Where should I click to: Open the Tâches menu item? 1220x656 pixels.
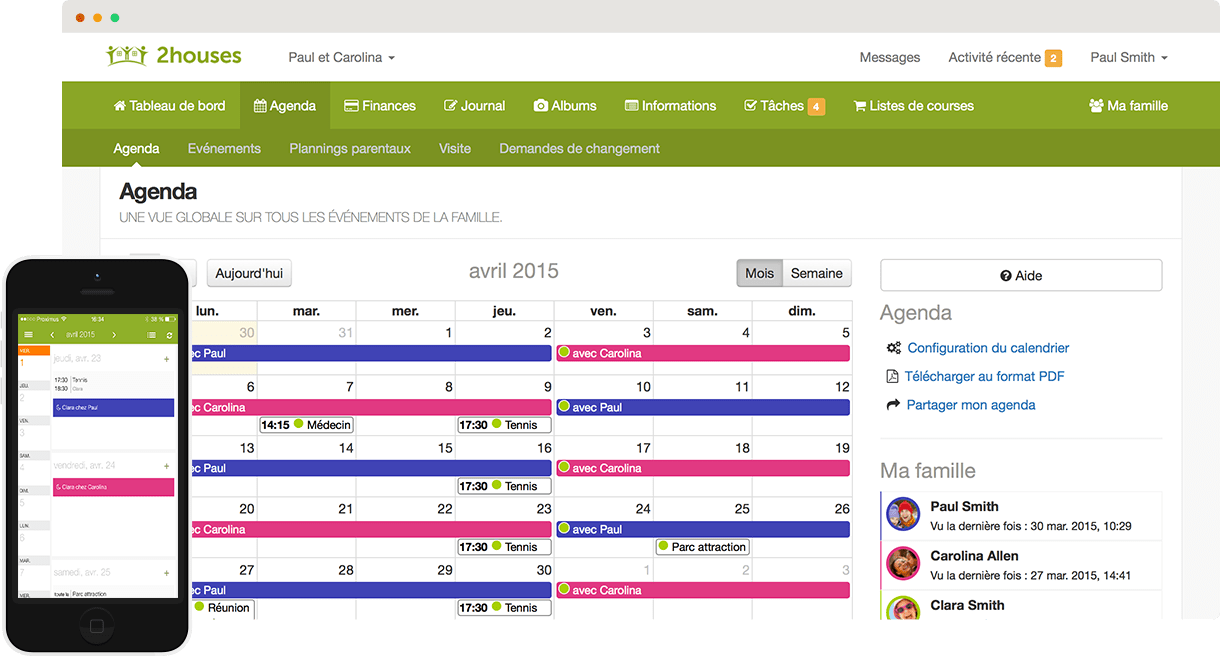click(x=782, y=106)
